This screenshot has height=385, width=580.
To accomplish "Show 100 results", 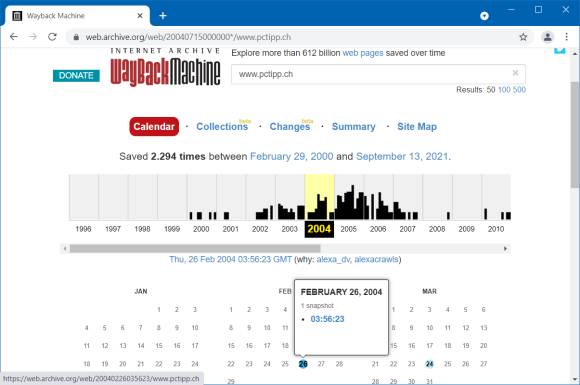I will (504, 90).
